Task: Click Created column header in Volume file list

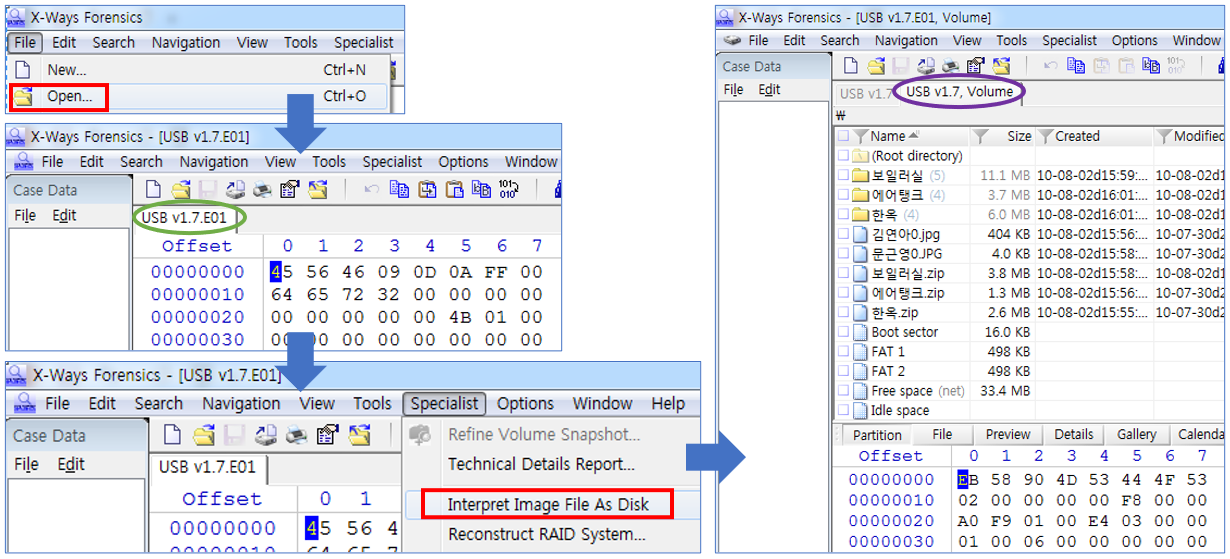Action: 1095,136
